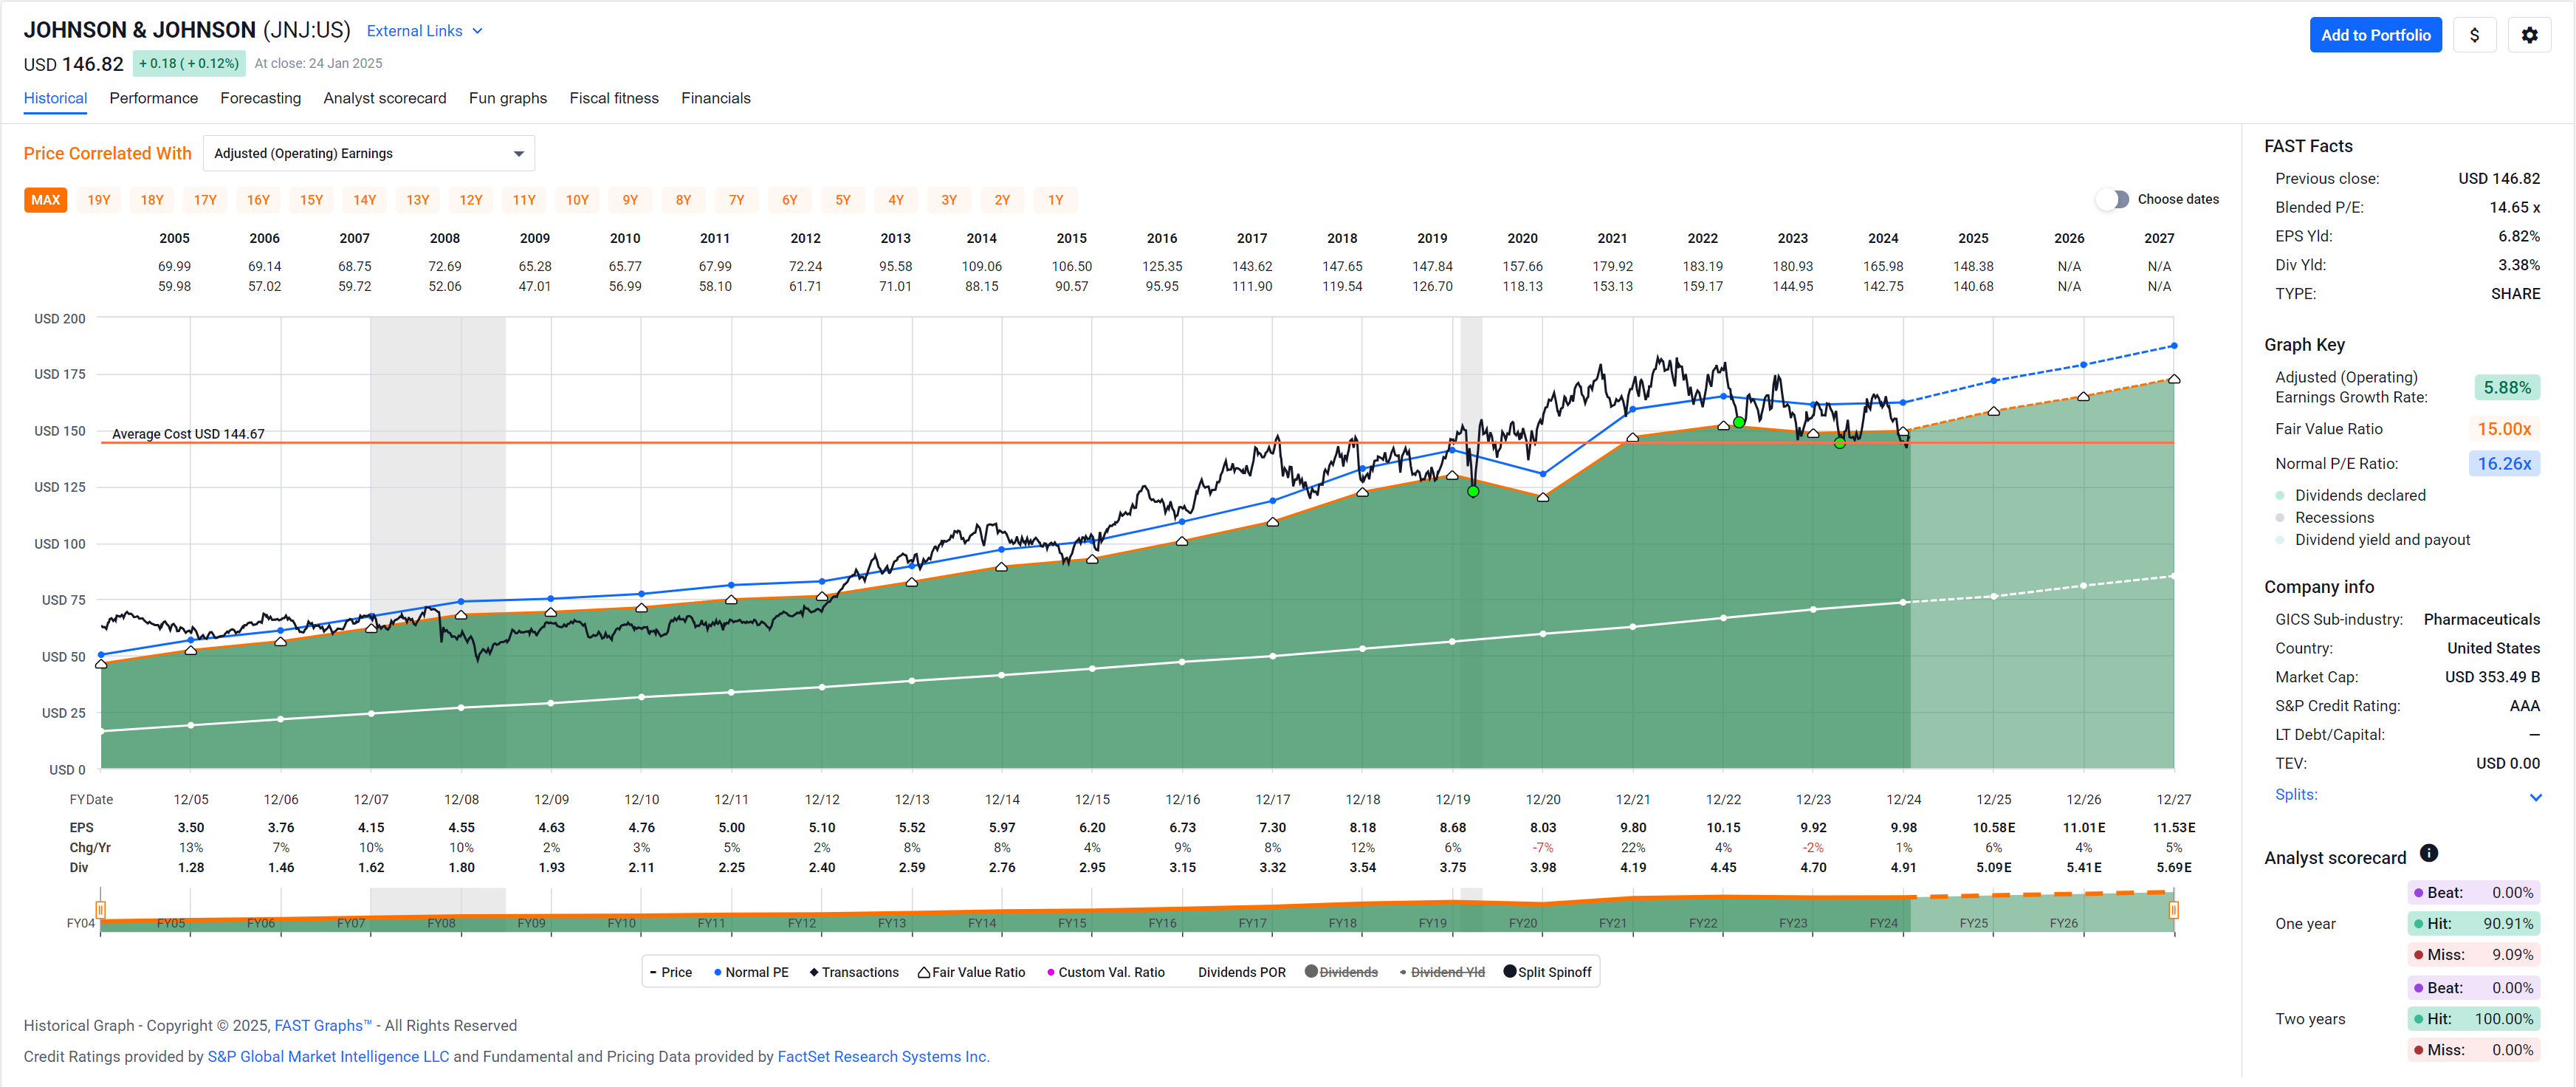
Task: Click the Market Cap USD 353.49 B value
Action: pos(2492,677)
